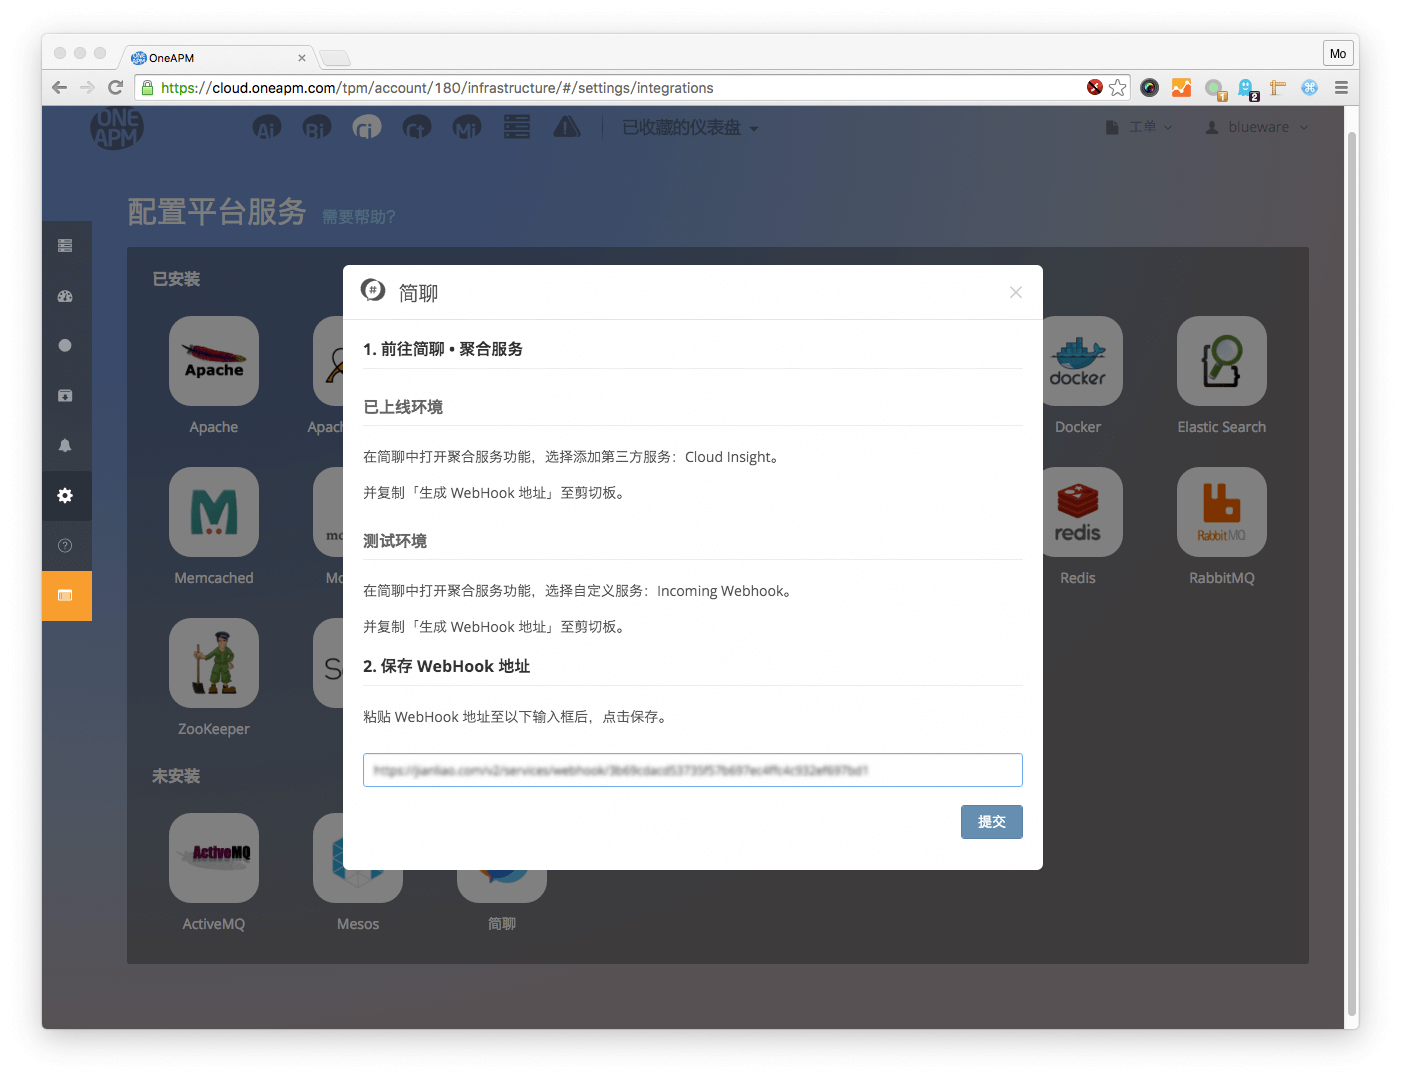Reload the current page
This screenshot has width=1401, height=1079.
pos(116,88)
